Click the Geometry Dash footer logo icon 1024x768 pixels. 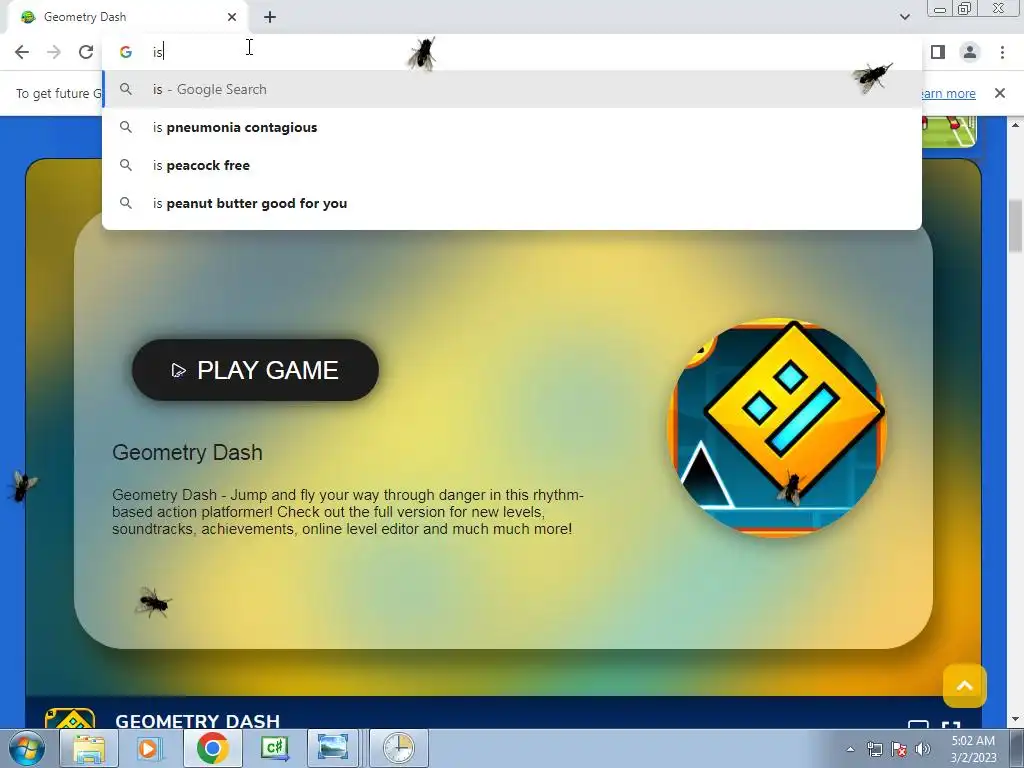coord(70,718)
